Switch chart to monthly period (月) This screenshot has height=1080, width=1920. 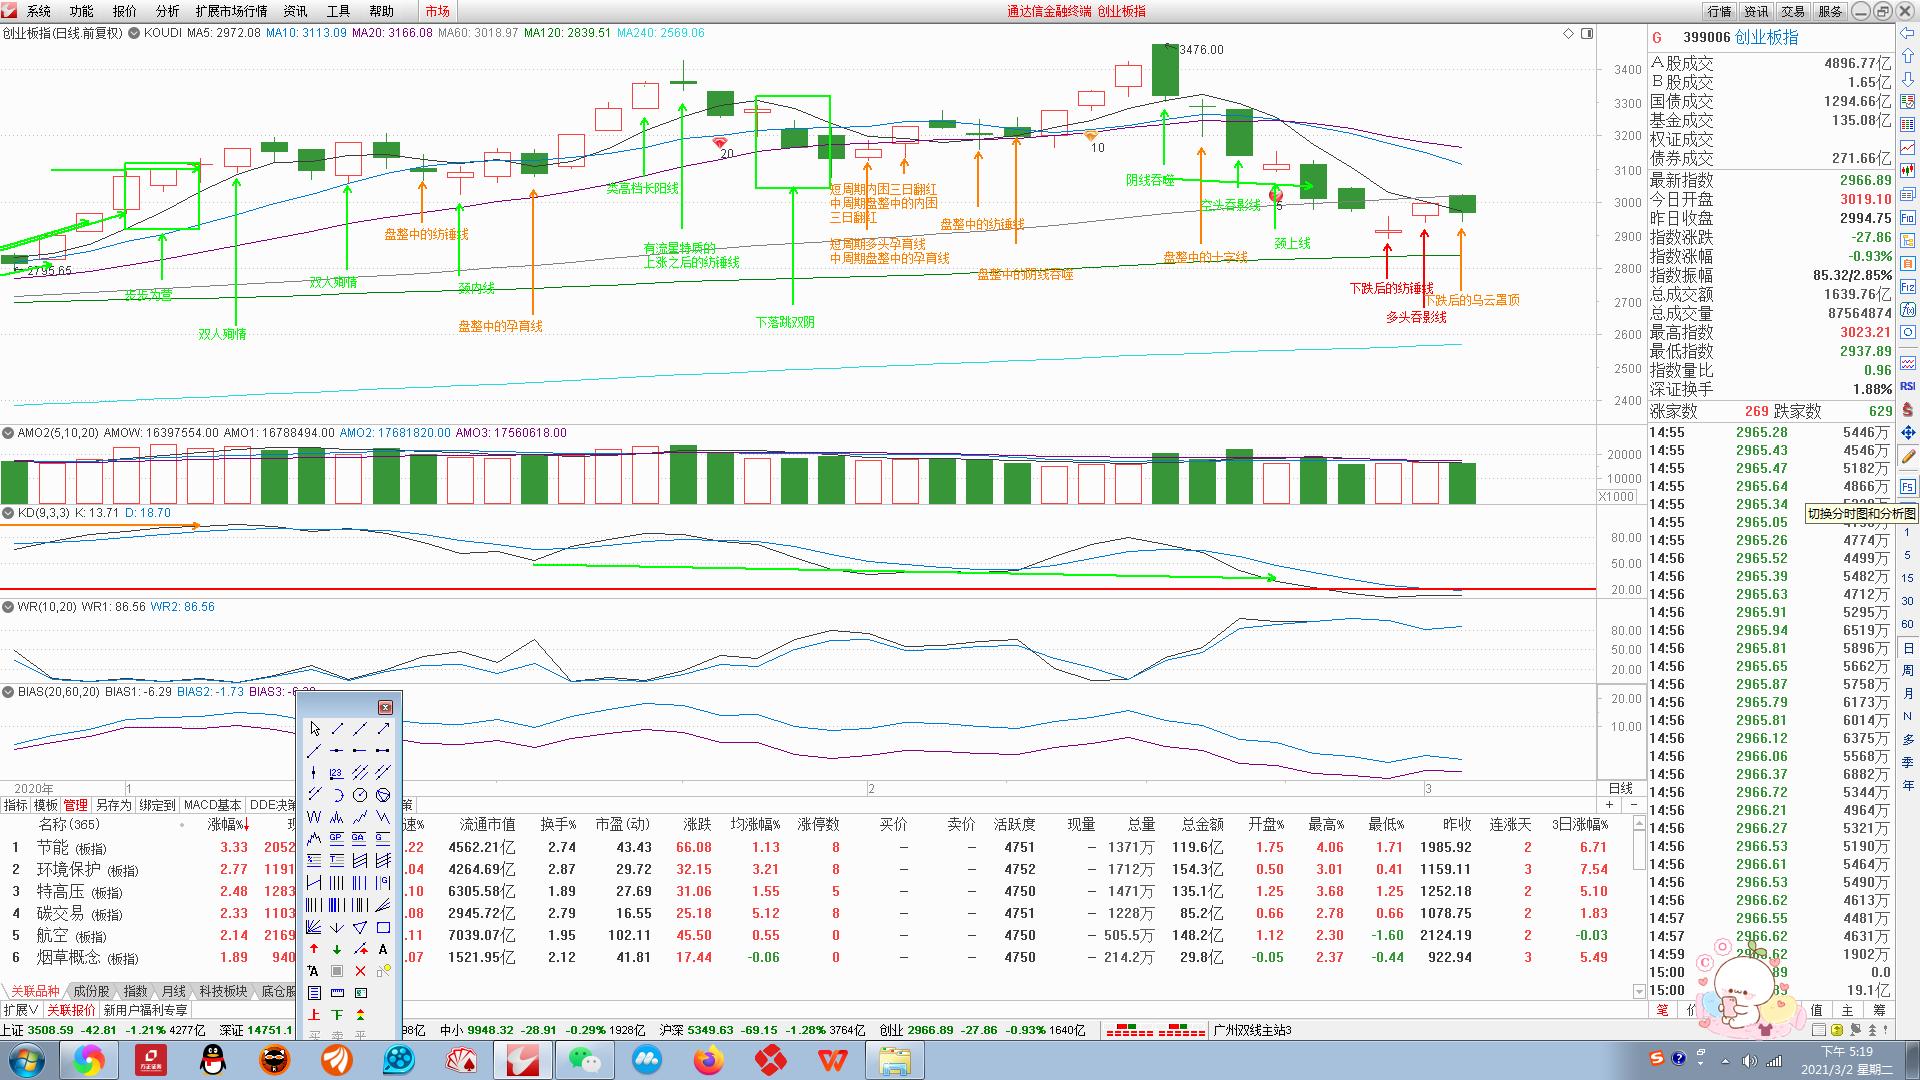(1907, 693)
